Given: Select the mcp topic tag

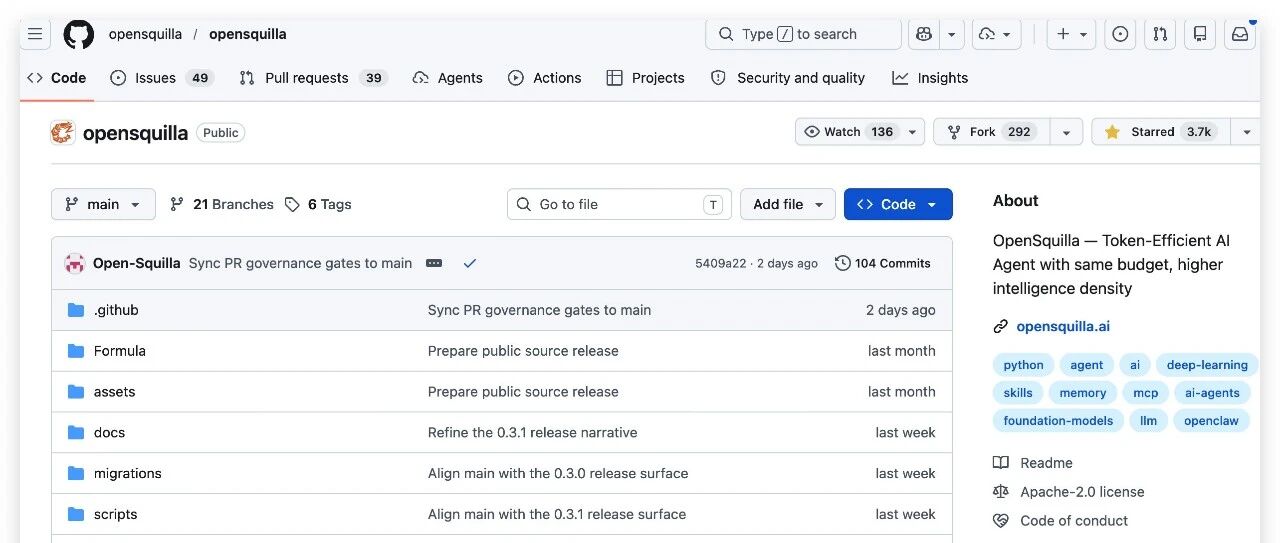Looking at the screenshot, I should 1146,393.
